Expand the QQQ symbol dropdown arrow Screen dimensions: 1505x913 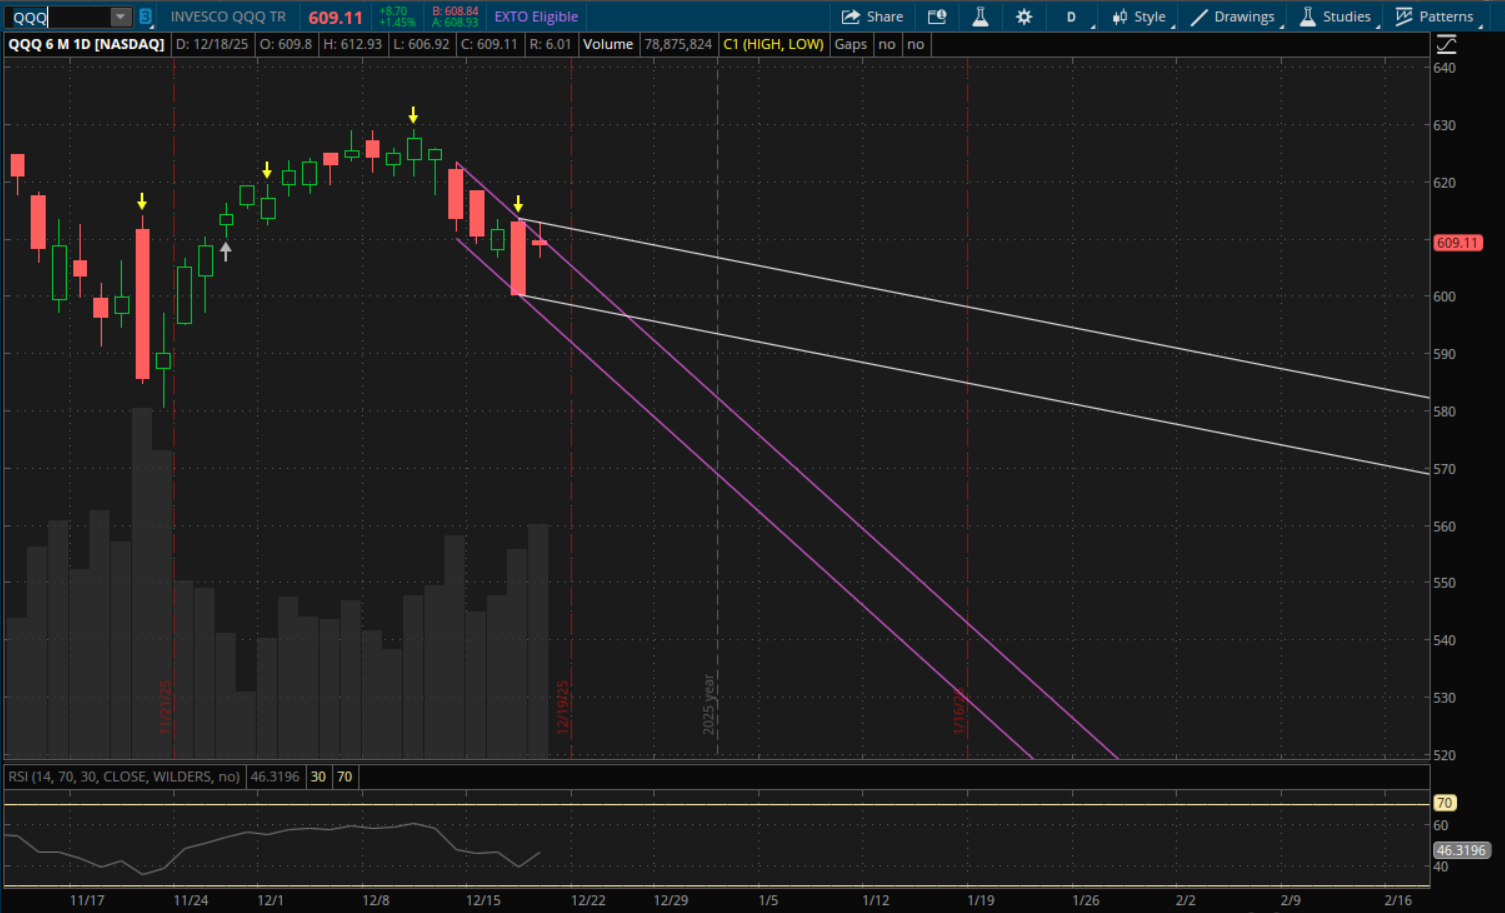pos(120,17)
